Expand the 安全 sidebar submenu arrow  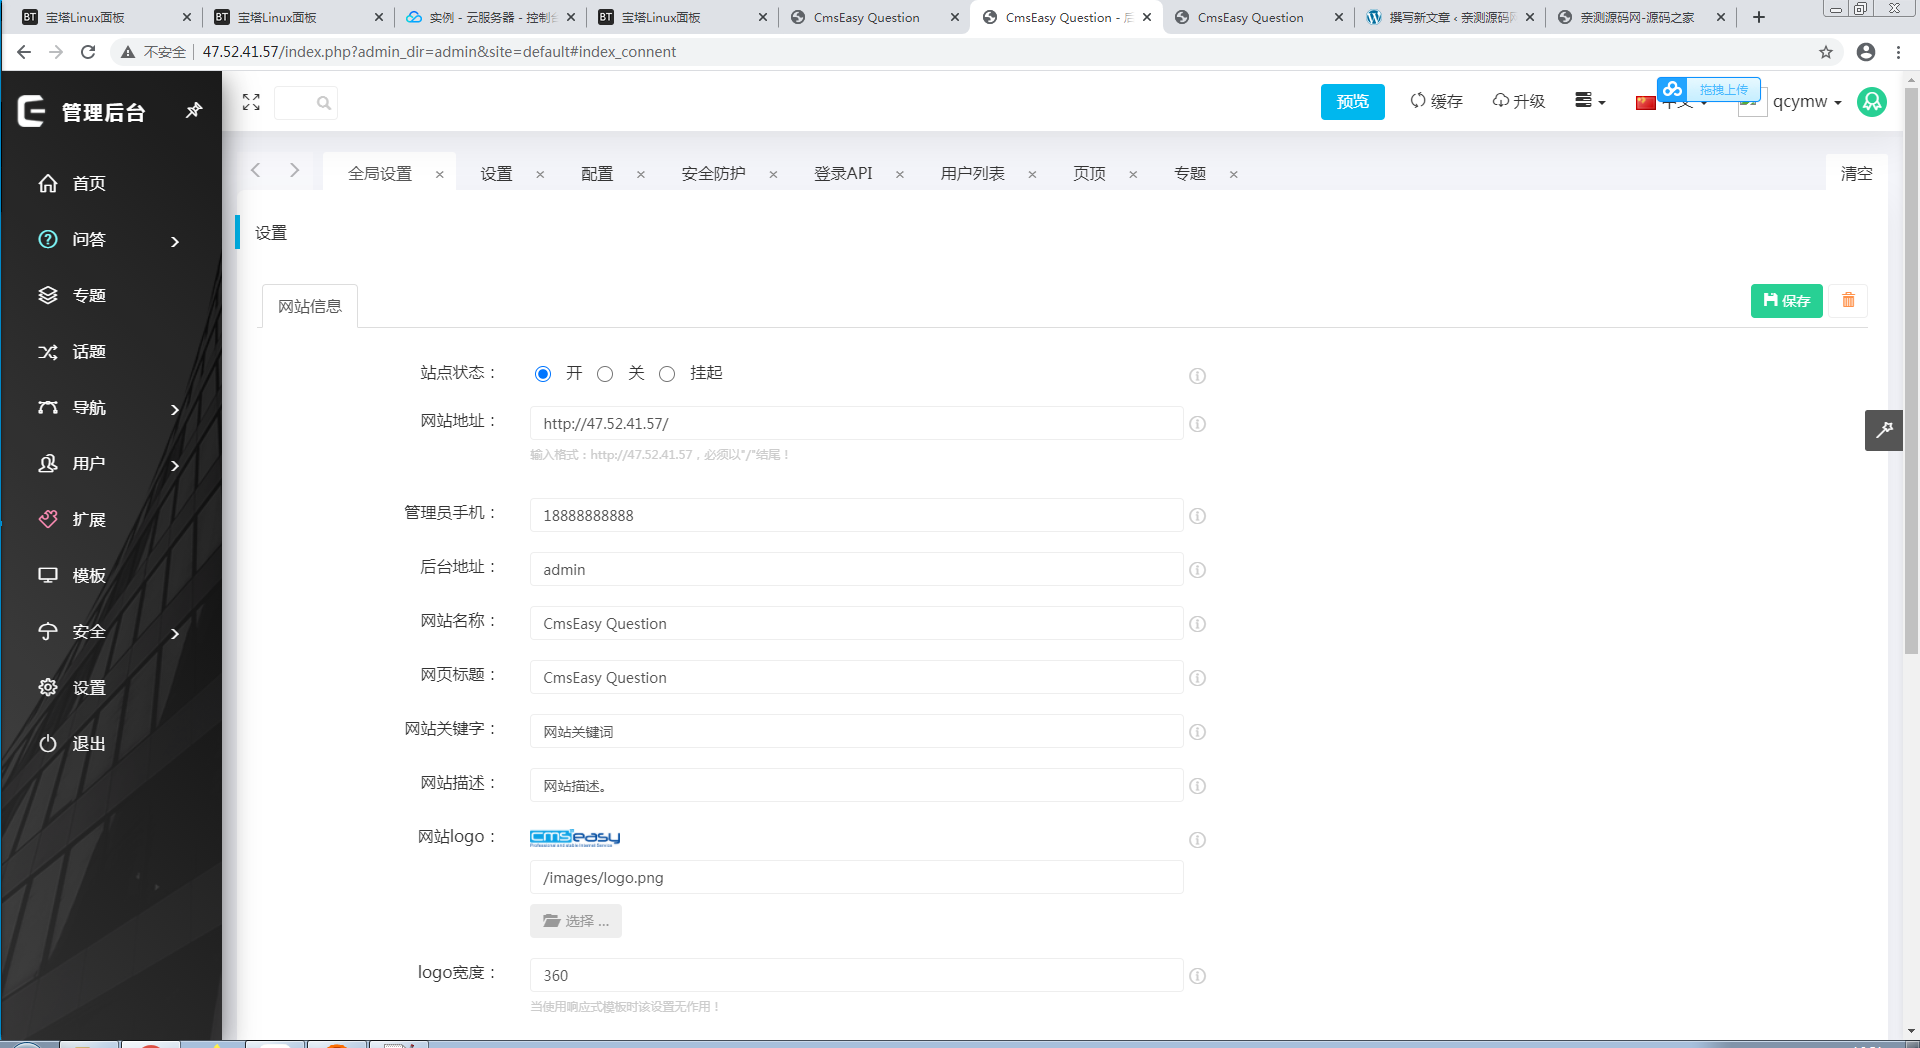tap(175, 633)
